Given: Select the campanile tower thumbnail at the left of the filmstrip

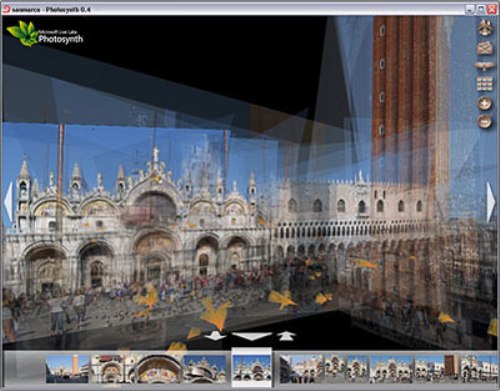Looking at the screenshot, I should [x=68, y=369].
